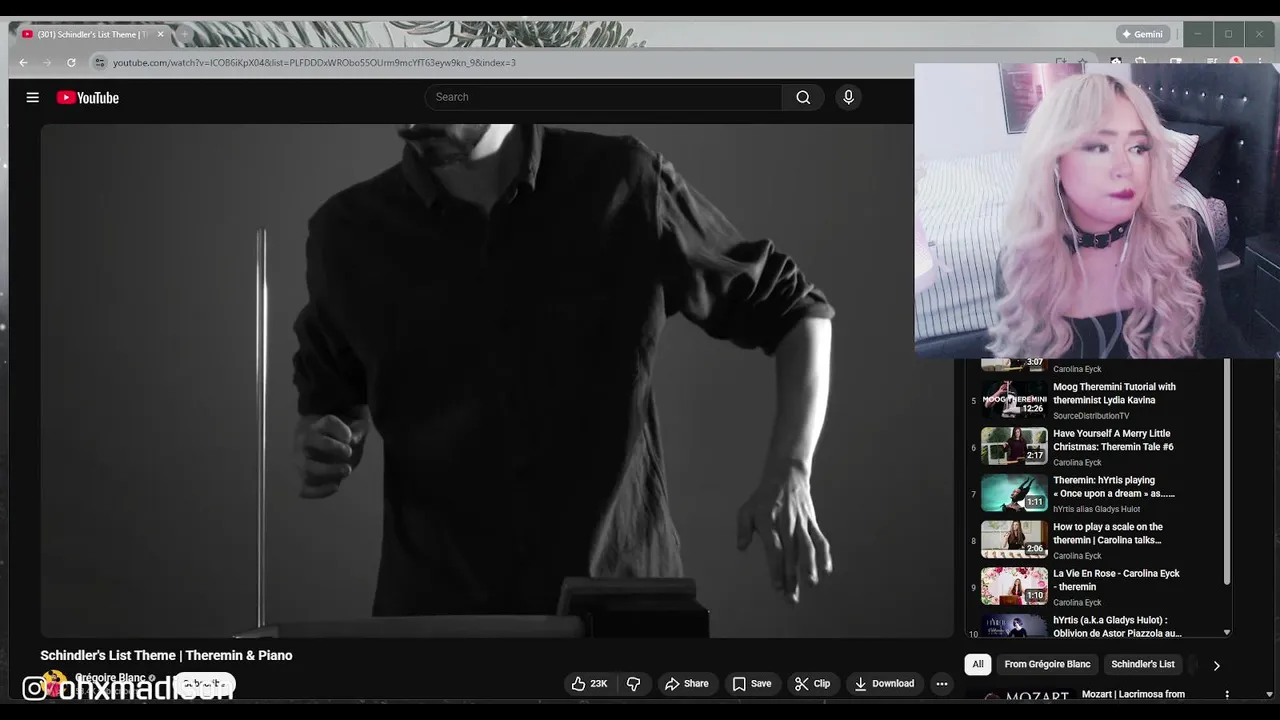Screen dimensions: 1280x720
Task: Open more actions ellipsis menu
Action: pyautogui.click(x=941, y=684)
